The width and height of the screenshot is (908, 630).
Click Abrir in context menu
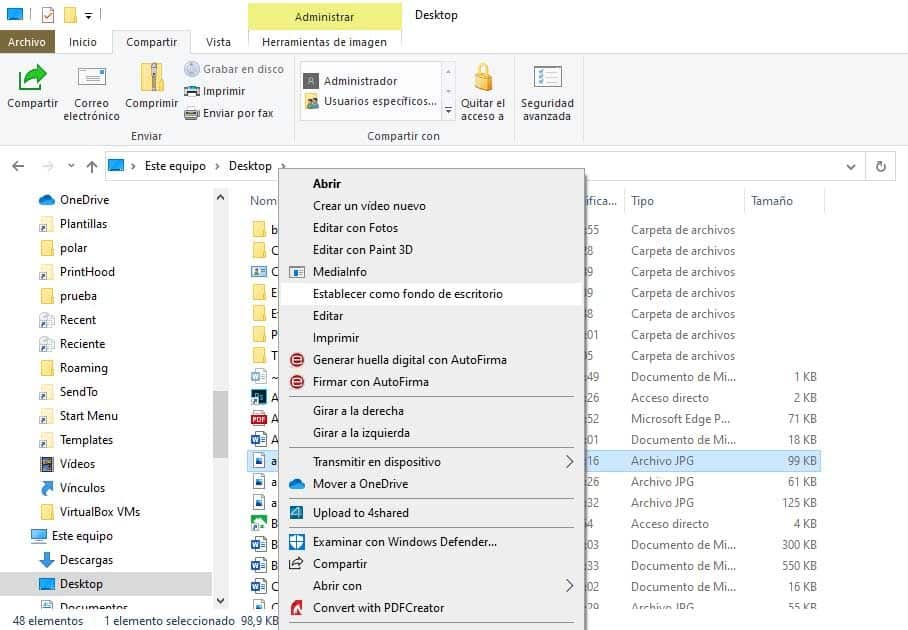[x=431, y=184]
